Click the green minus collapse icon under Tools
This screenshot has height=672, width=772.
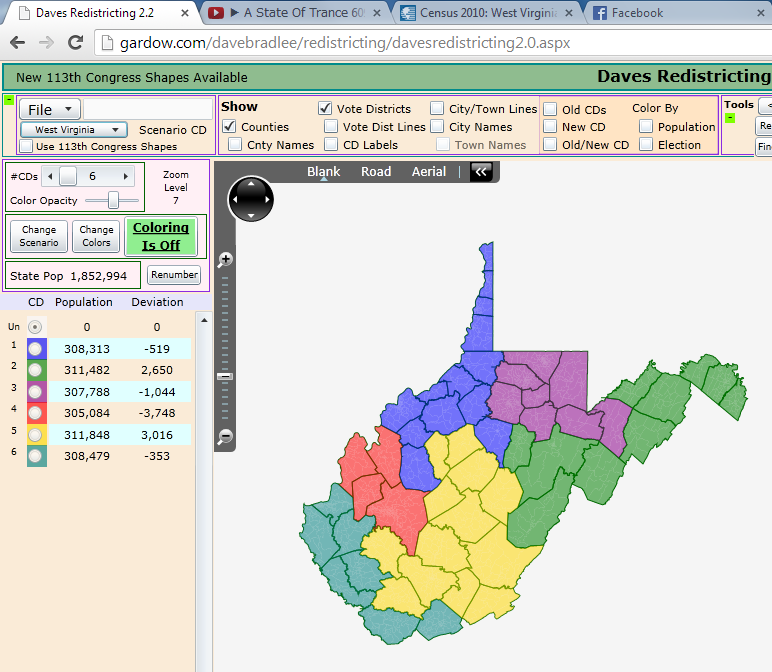[x=730, y=119]
